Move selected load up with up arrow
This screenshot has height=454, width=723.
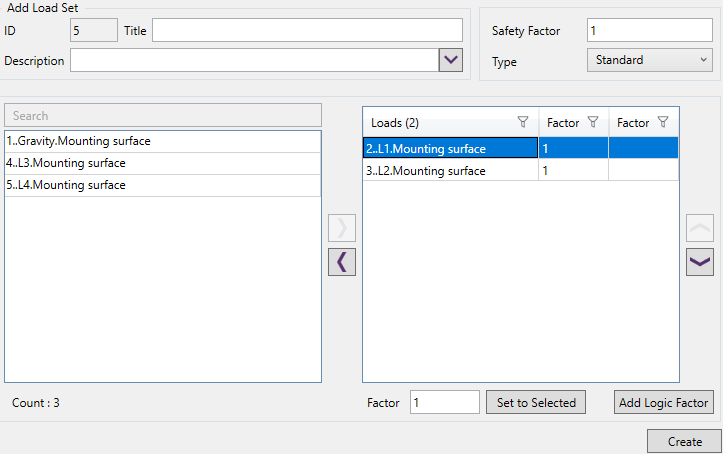(700, 228)
